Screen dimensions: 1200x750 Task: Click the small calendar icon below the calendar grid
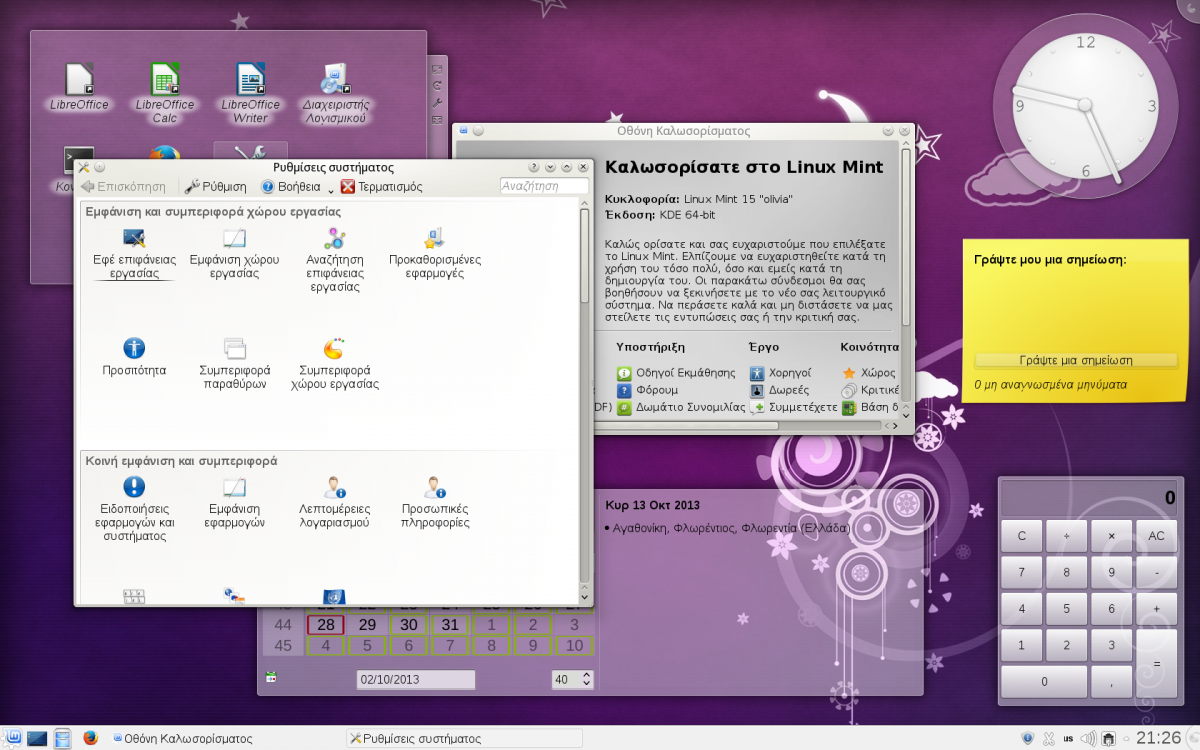(x=271, y=678)
